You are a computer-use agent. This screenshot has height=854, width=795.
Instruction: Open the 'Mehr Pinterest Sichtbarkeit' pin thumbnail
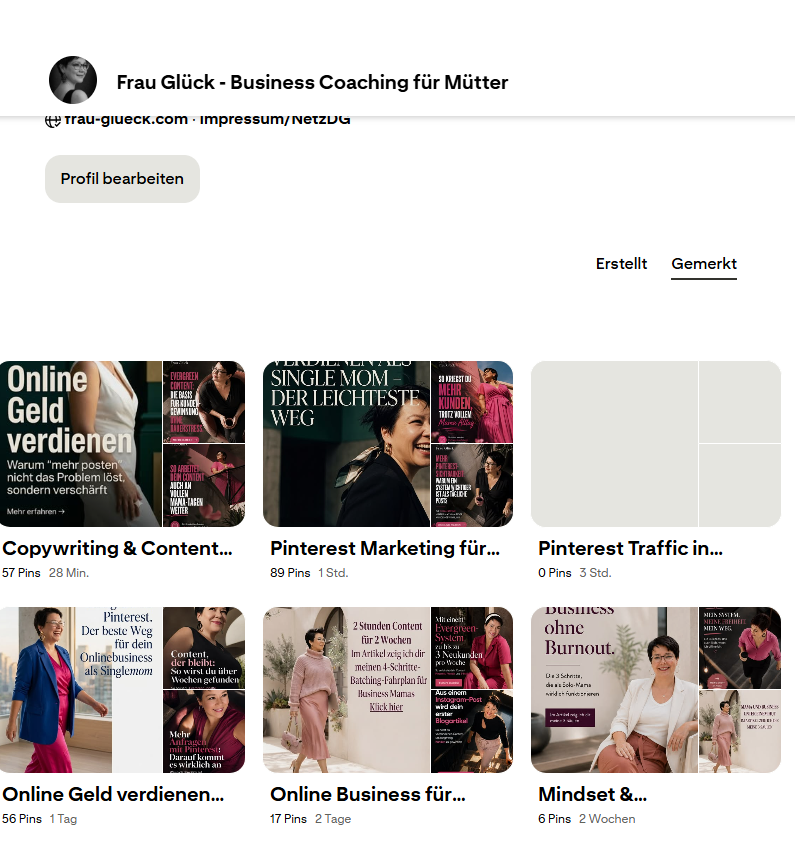(472, 486)
